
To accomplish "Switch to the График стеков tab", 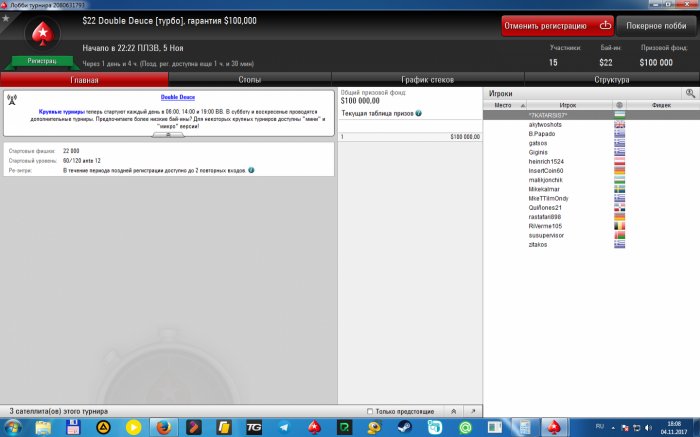I will click(x=427, y=80).
